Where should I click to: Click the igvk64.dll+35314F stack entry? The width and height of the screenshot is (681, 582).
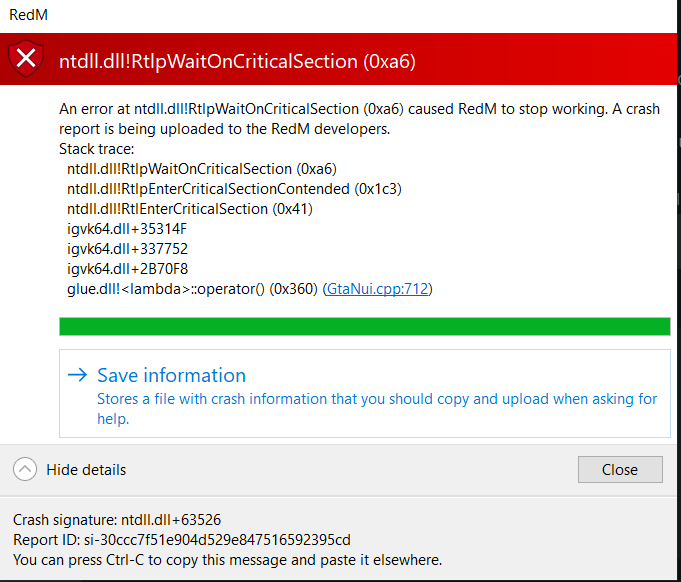(127, 229)
